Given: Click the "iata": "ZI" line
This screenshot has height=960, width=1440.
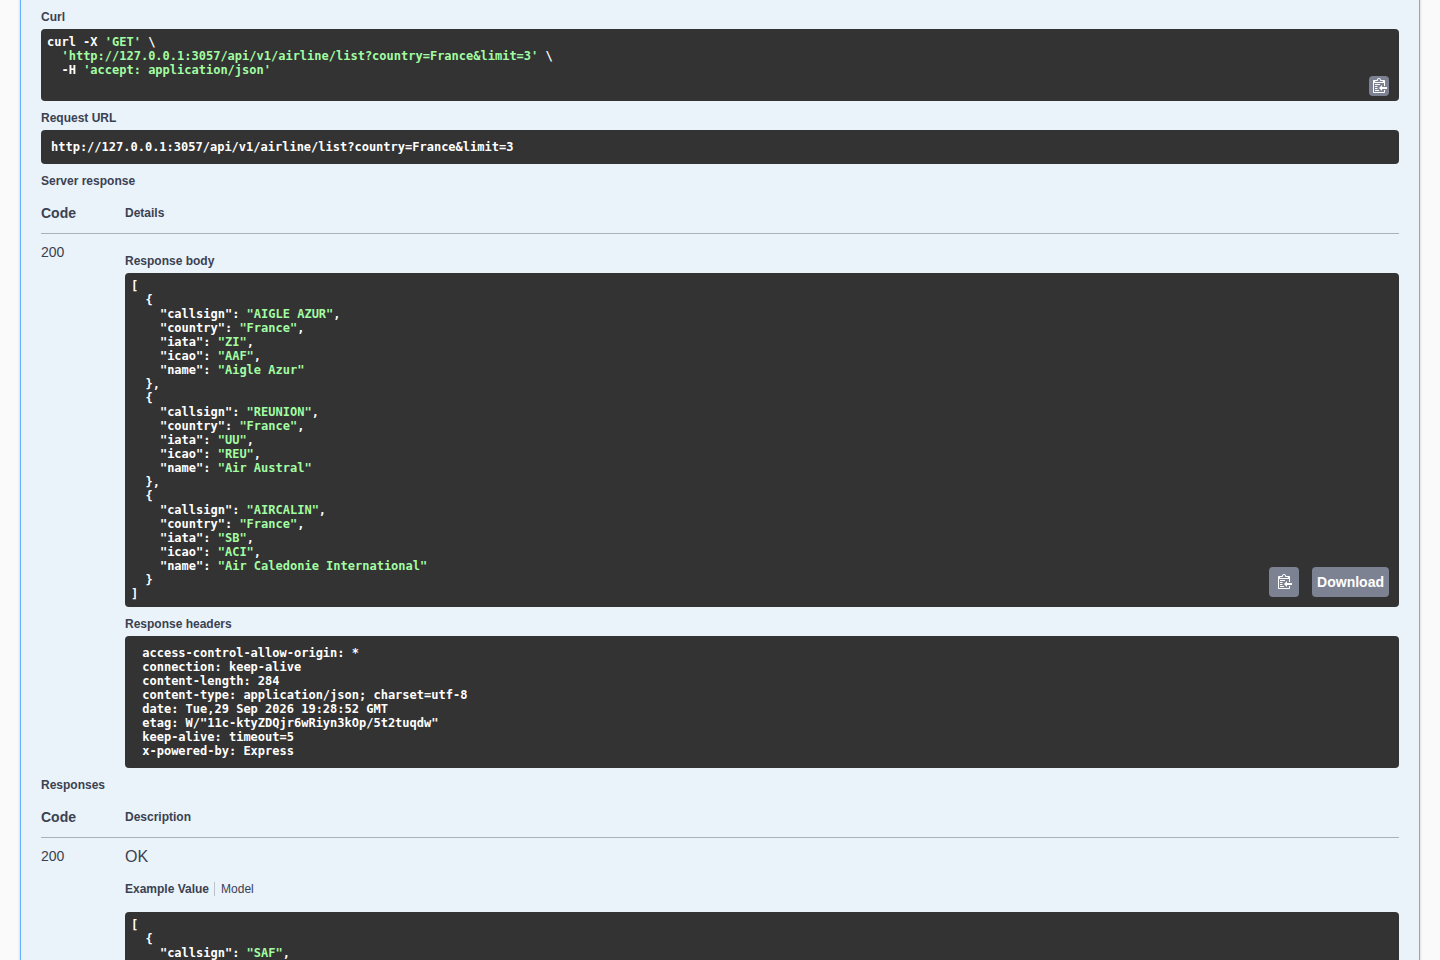Looking at the screenshot, I should coord(206,342).
